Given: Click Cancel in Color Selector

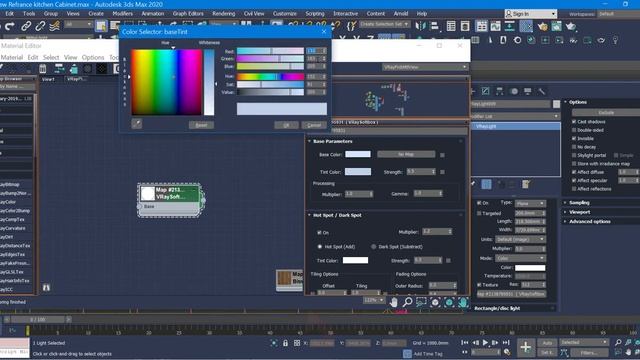Looking at the screenshot, I should point(314,125).
